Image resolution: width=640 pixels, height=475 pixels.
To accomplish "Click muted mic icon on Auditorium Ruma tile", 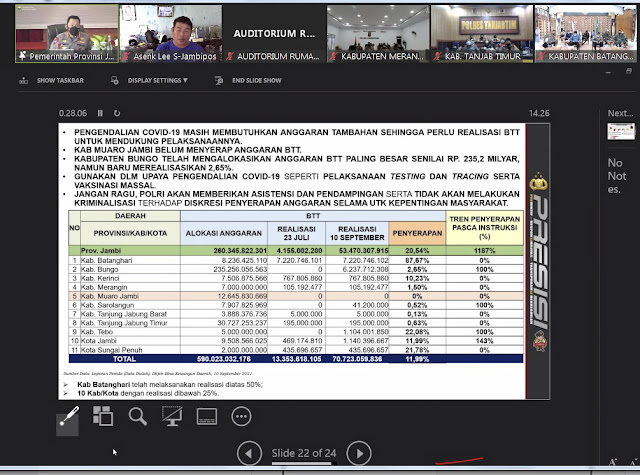I will (x=230, y=56).
